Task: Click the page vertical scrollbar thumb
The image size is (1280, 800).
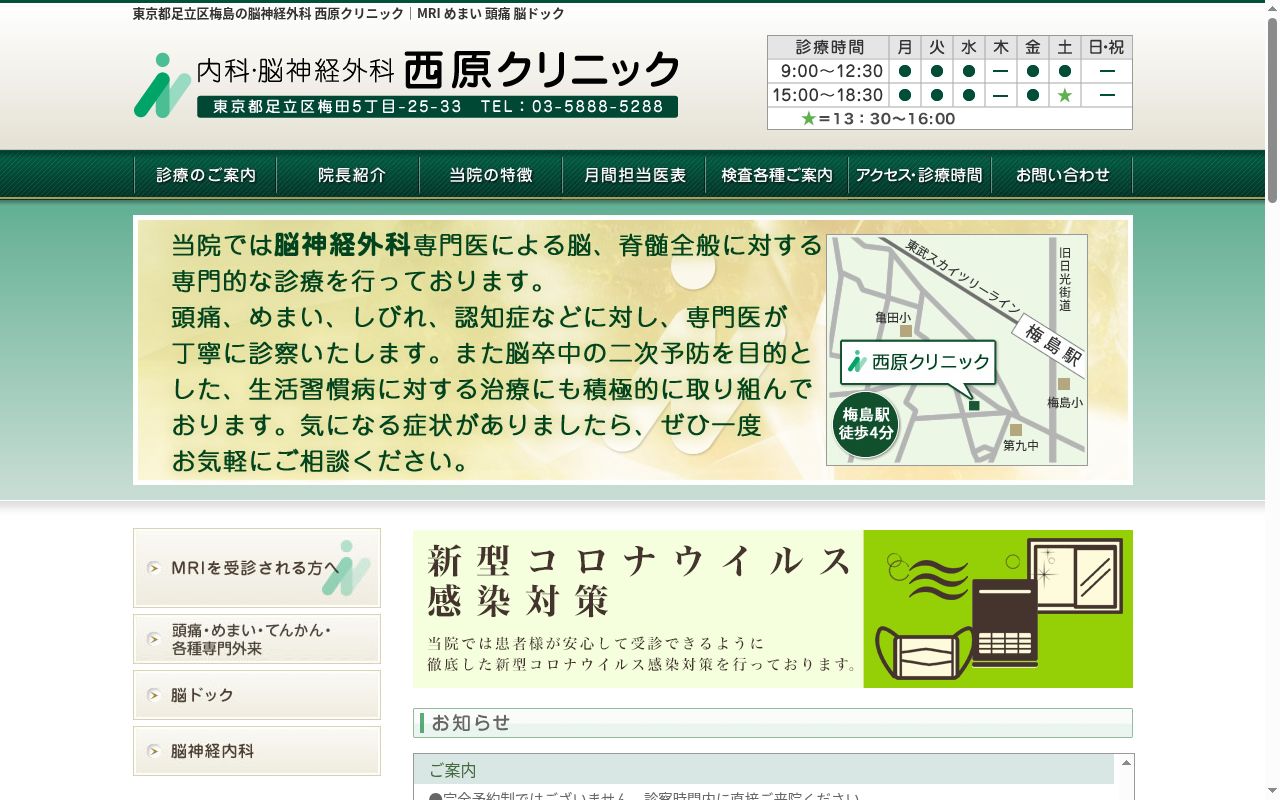Action: (1272, 110)
